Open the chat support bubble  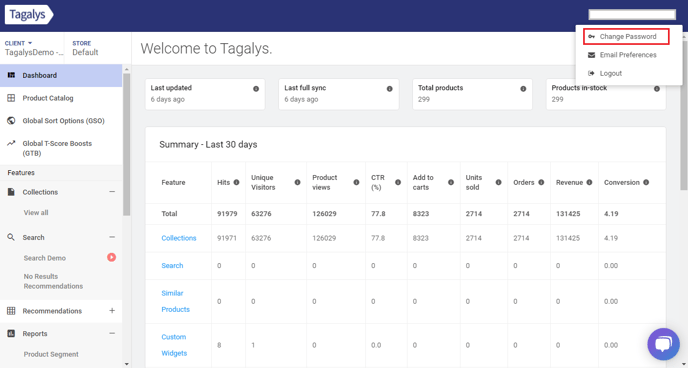pos(663,344)
